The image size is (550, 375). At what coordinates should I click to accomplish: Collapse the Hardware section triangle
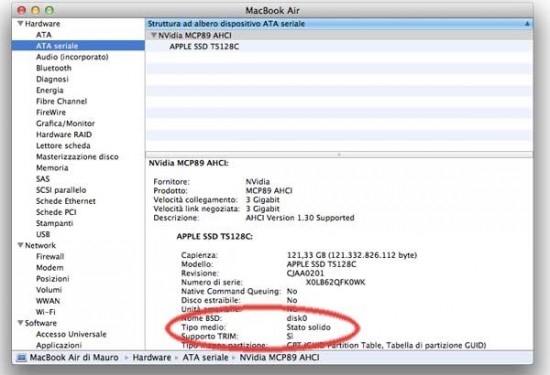[x=20, y=24]
